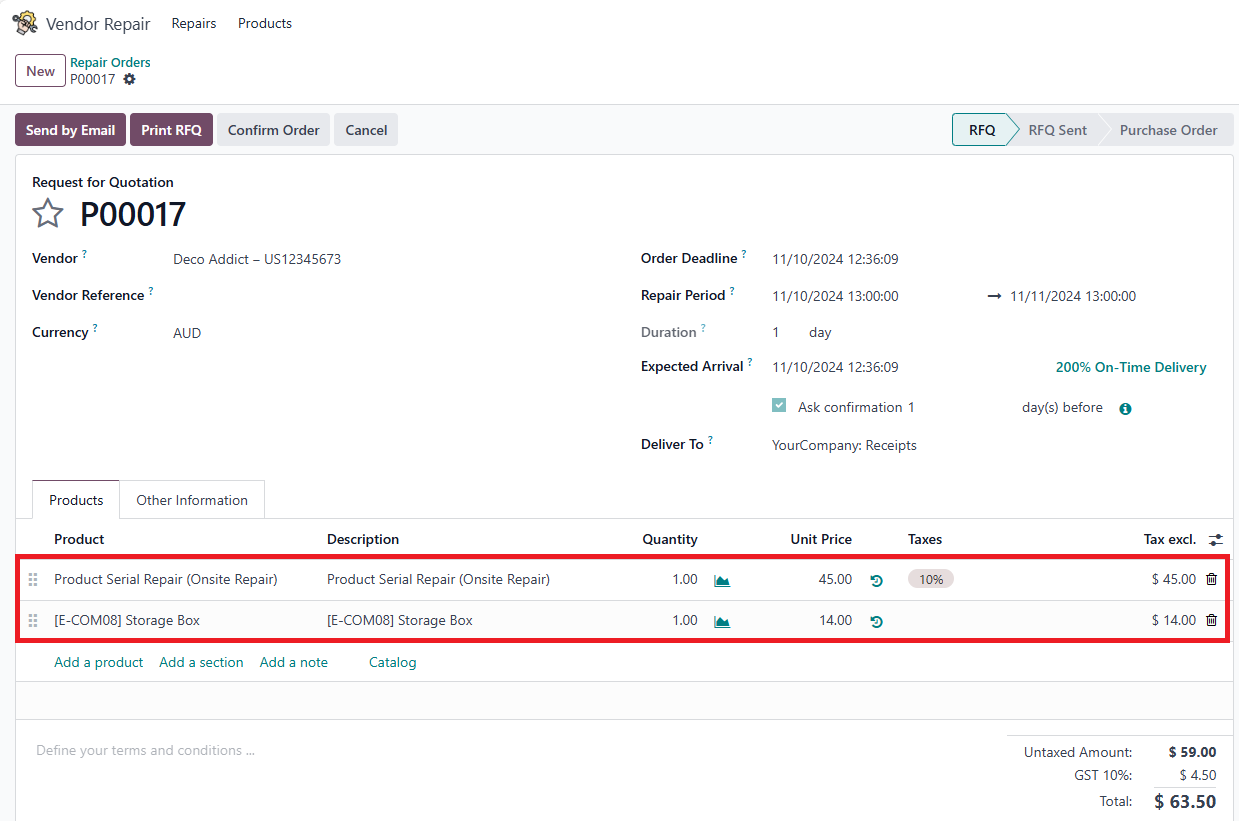Open the Products menu in top bar
The height and width of the screenshot is (821, 1239).
click(265, 23)
